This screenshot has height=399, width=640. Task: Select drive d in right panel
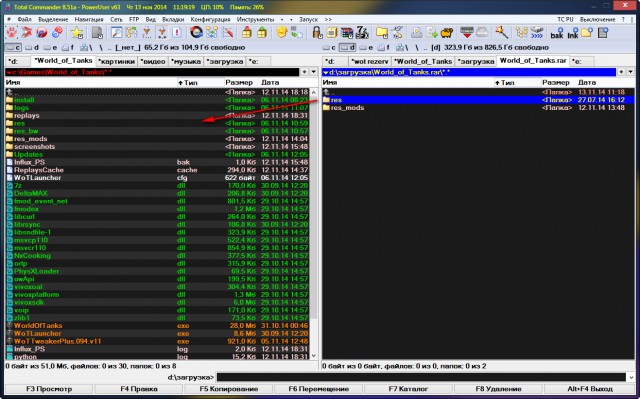point(348,47)
